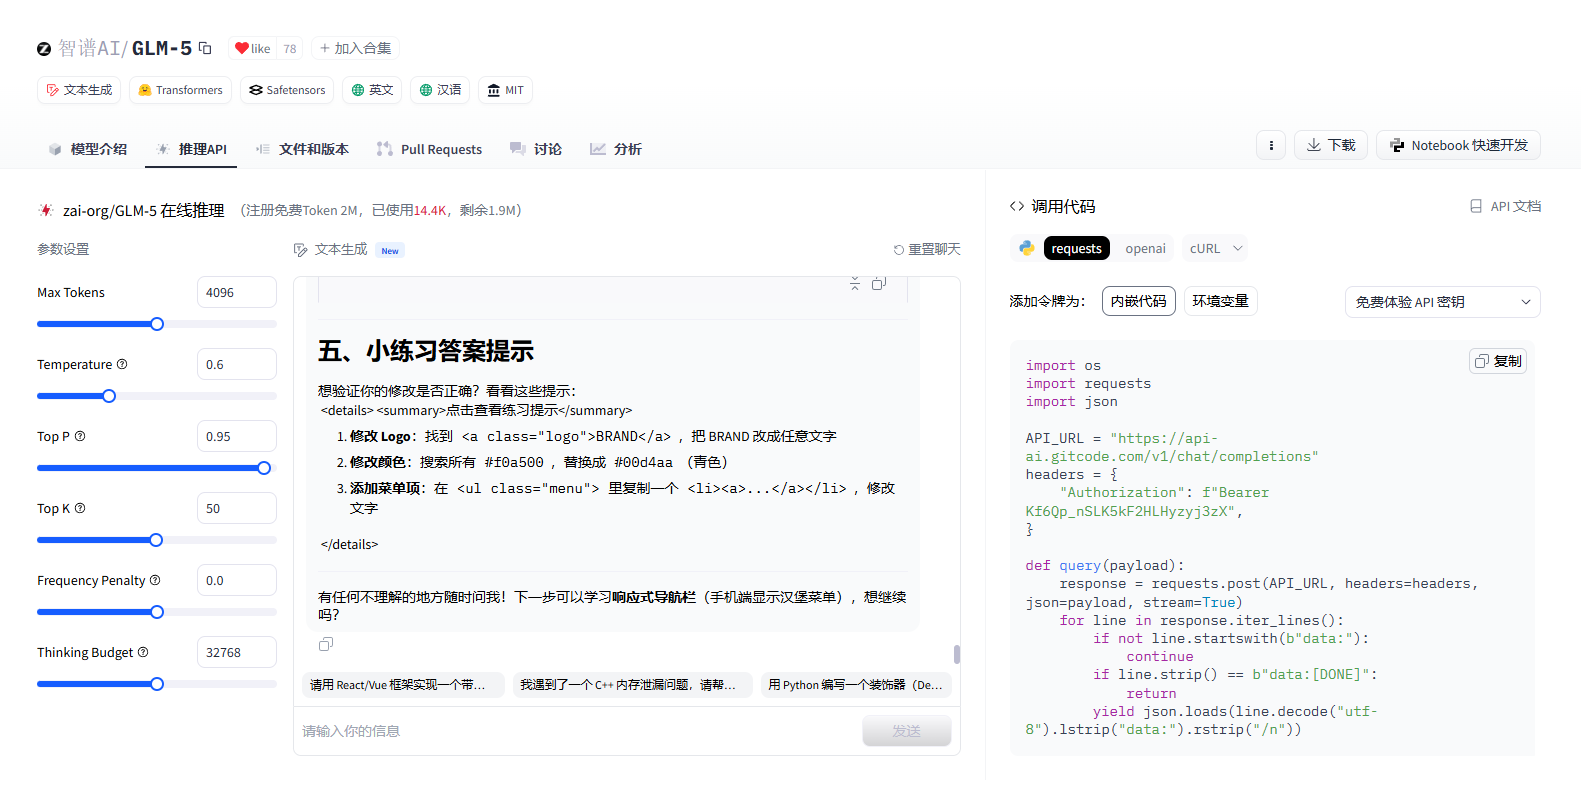Click the chat scrollbar thumb
1581x788 pixels.
(x=957, y=654)
